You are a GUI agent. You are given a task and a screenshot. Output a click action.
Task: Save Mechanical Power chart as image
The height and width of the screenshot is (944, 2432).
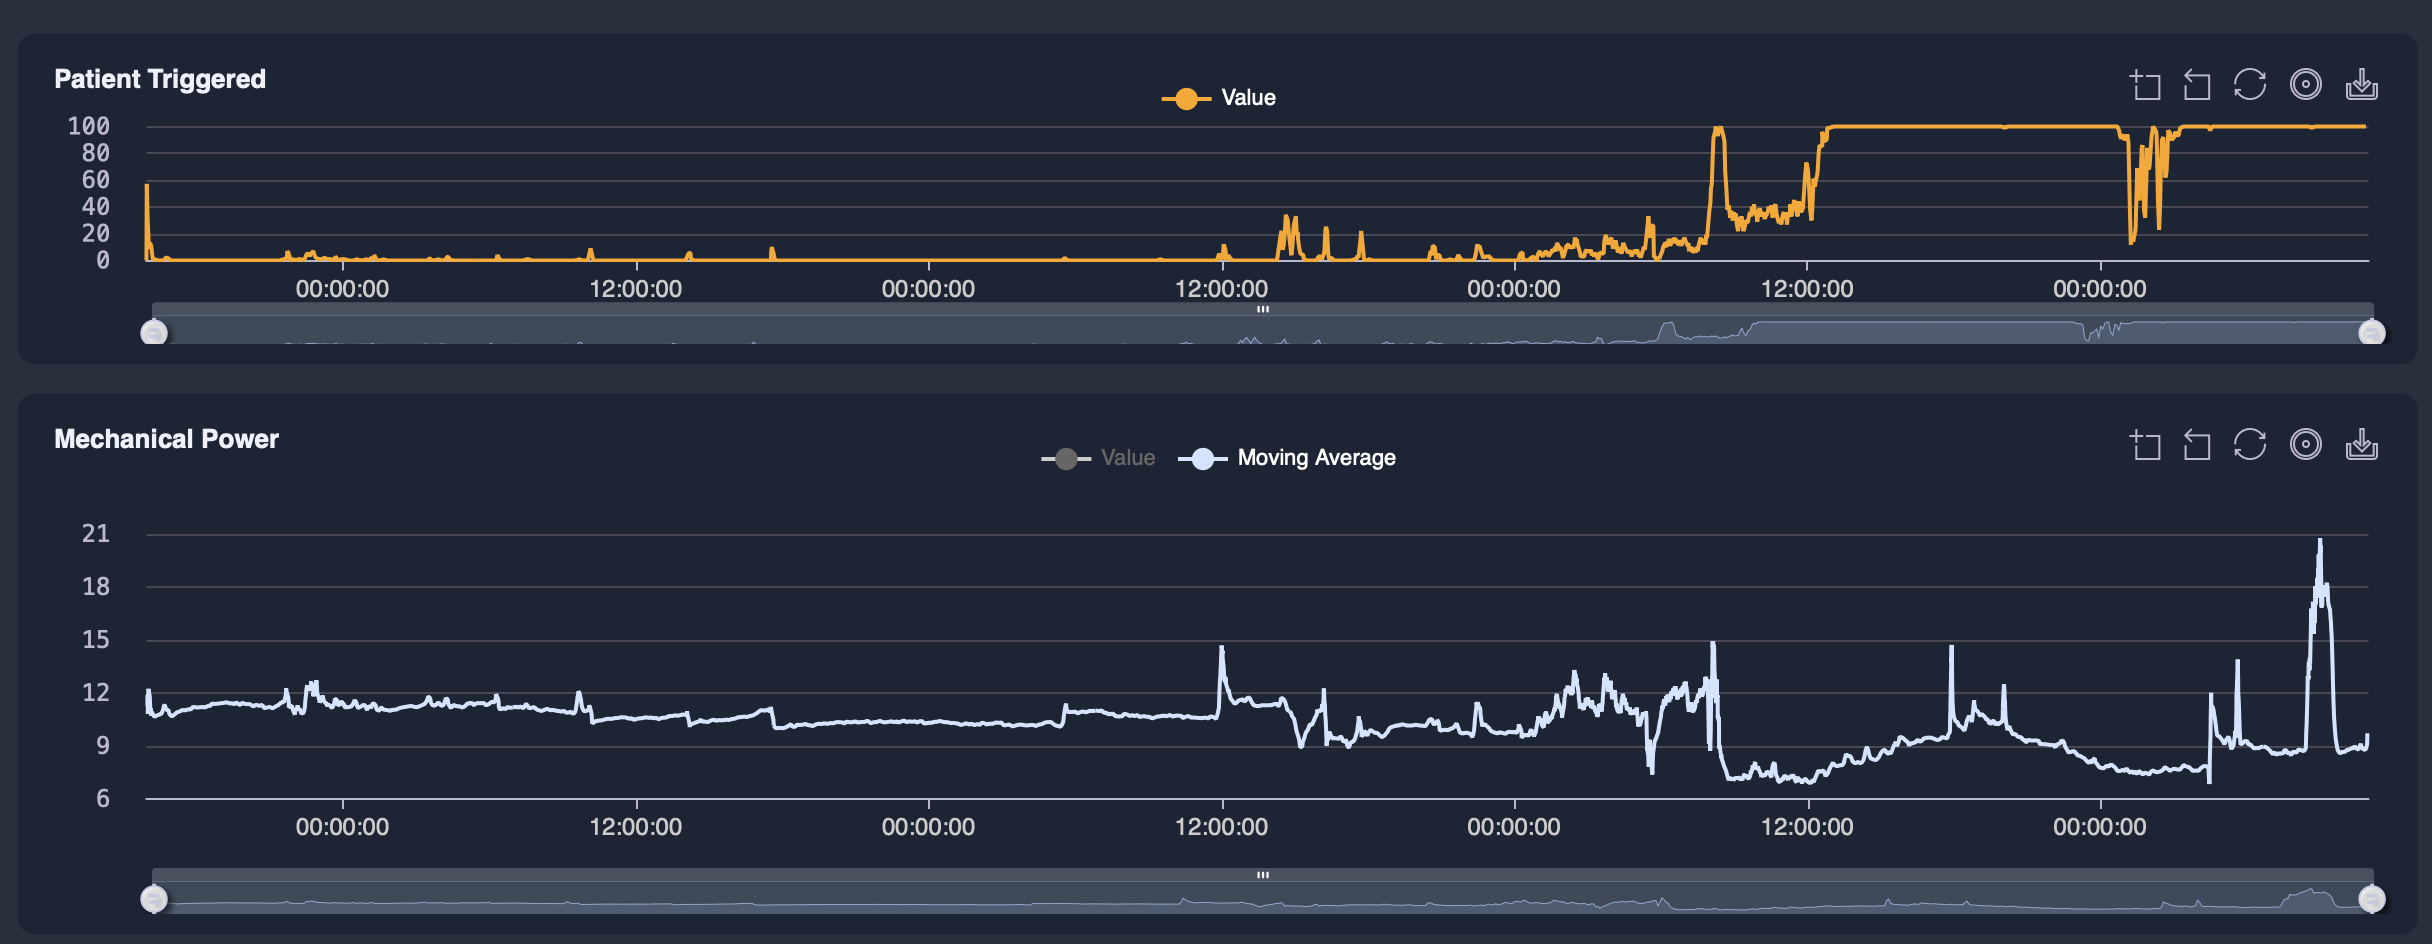2362,444
